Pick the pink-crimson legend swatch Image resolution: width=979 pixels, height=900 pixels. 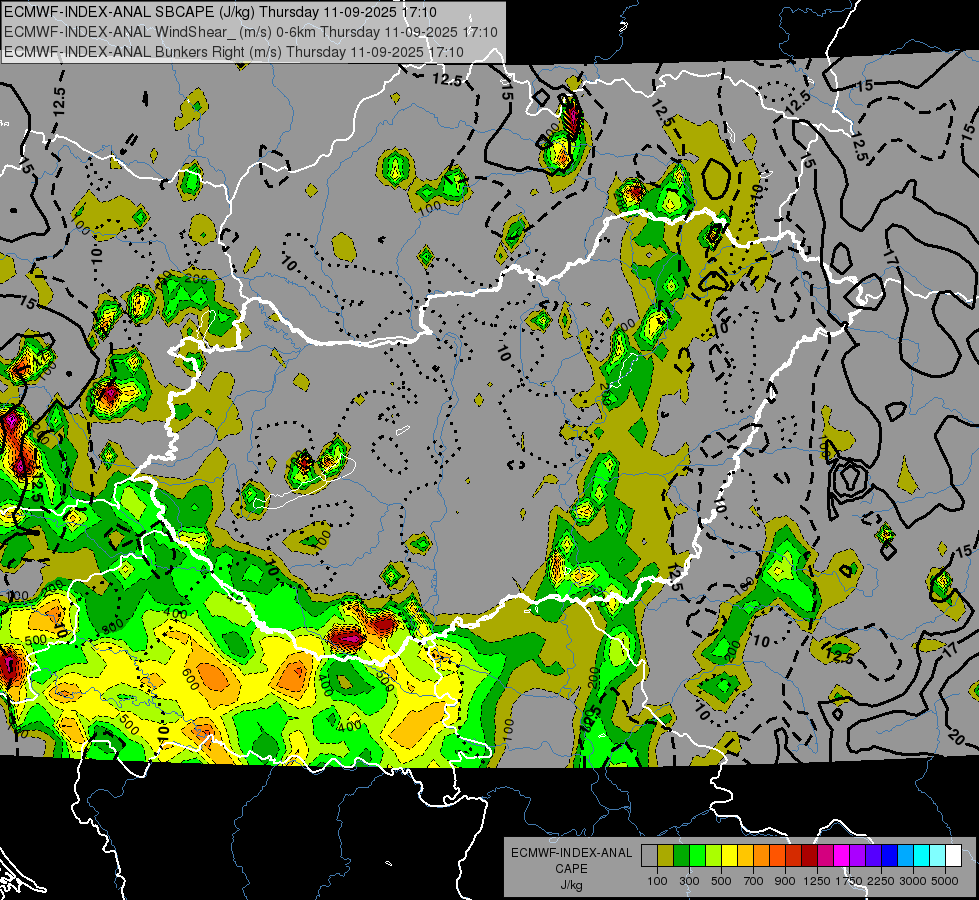825,855
